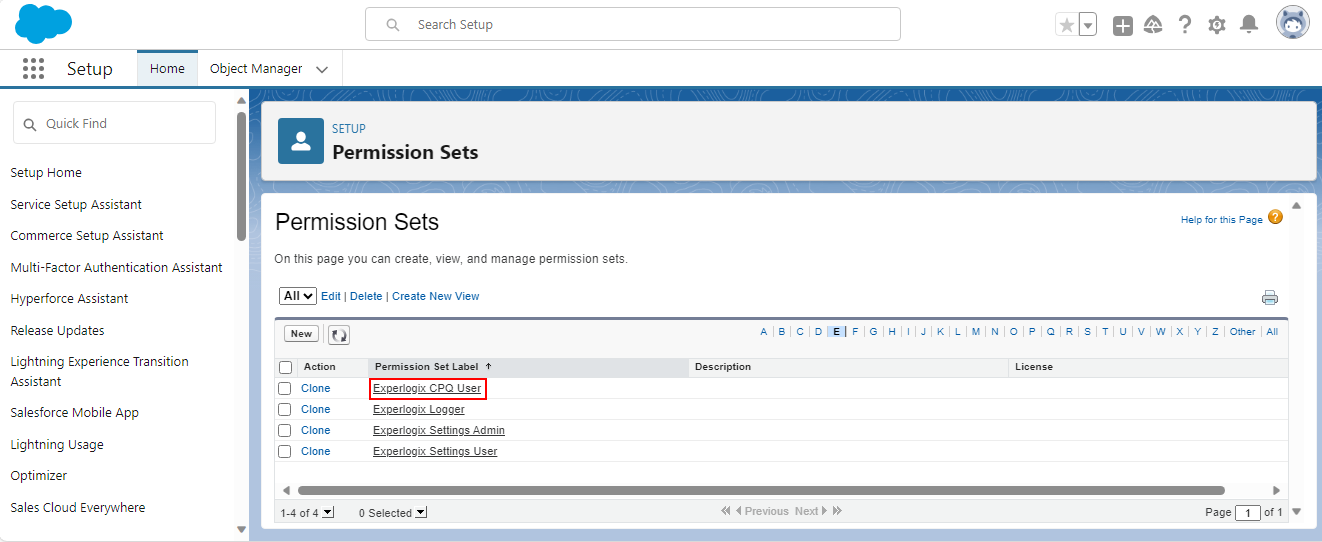Check the Experlogix Settings User row checkbox
This screenshot has width=1322, height=542.
pos(285,451)
